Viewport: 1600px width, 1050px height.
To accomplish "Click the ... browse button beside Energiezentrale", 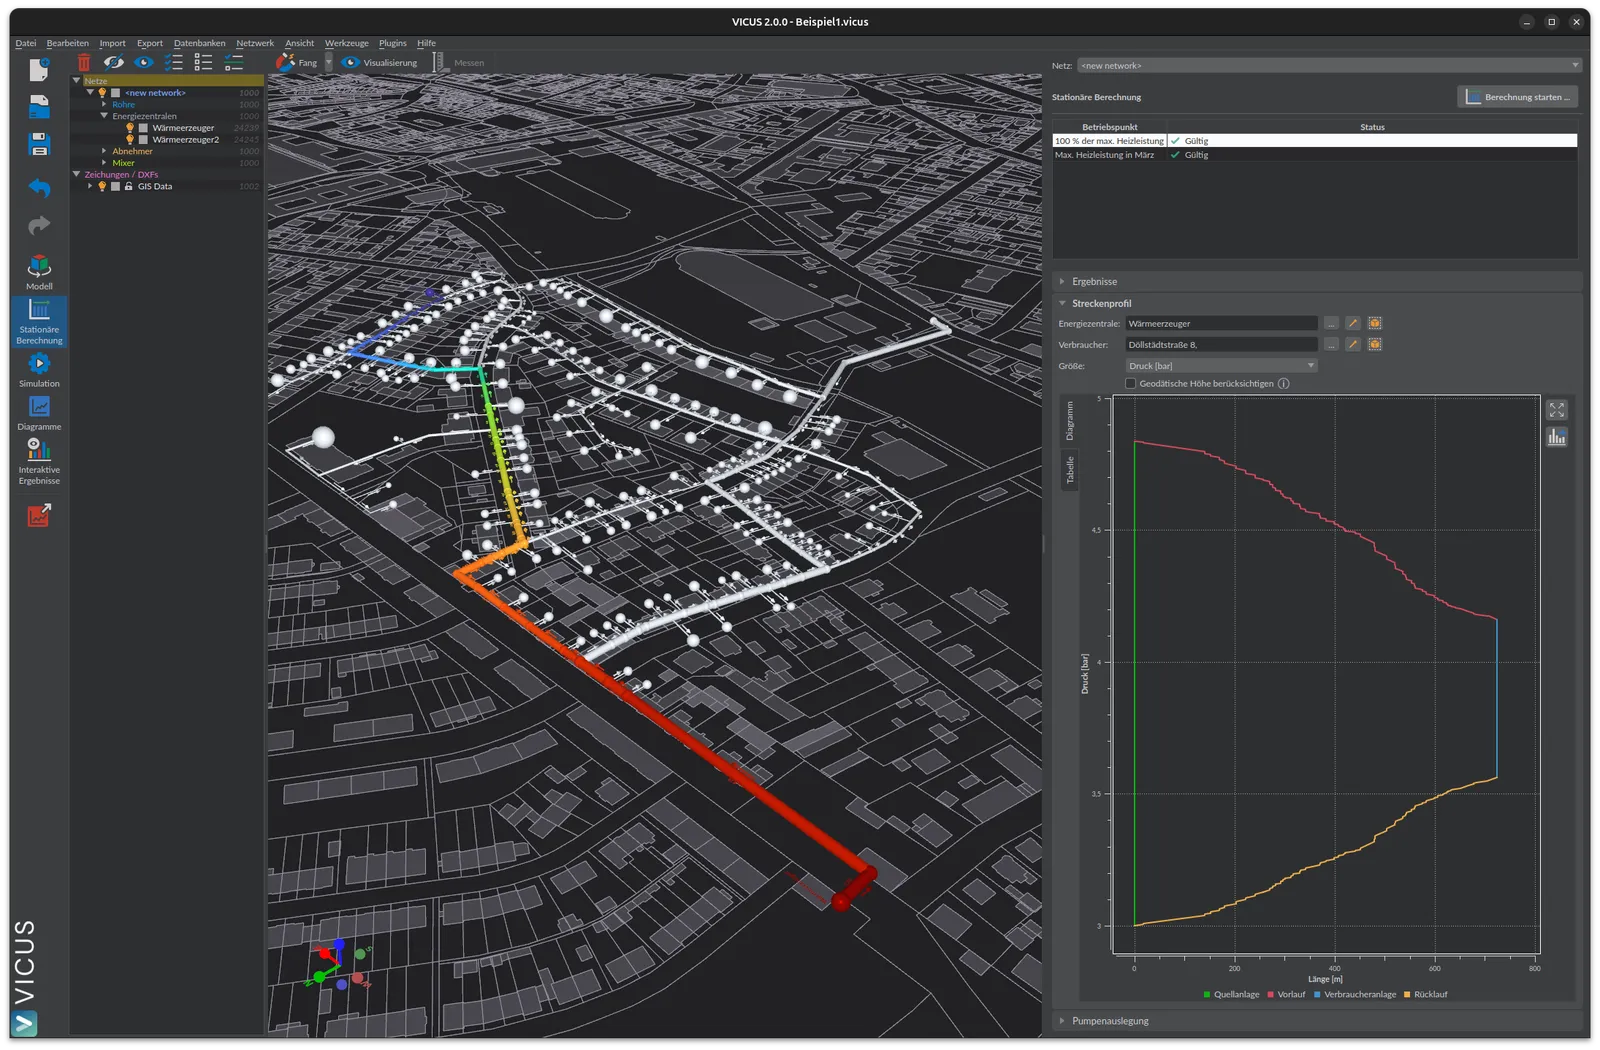I will 1330,323.
